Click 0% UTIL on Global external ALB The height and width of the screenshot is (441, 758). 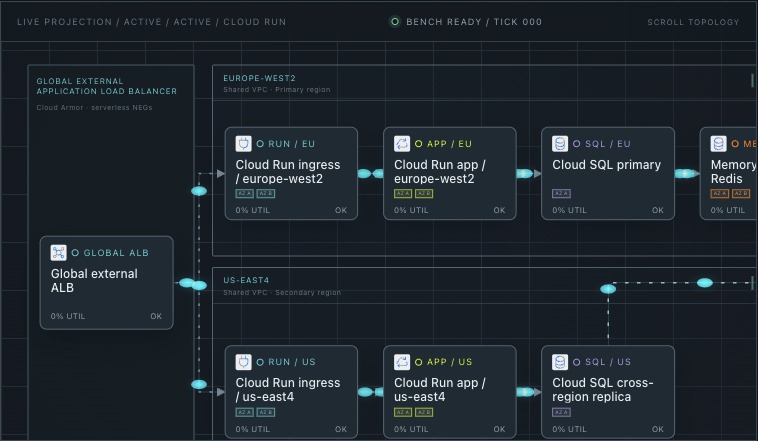coord(68,316)
